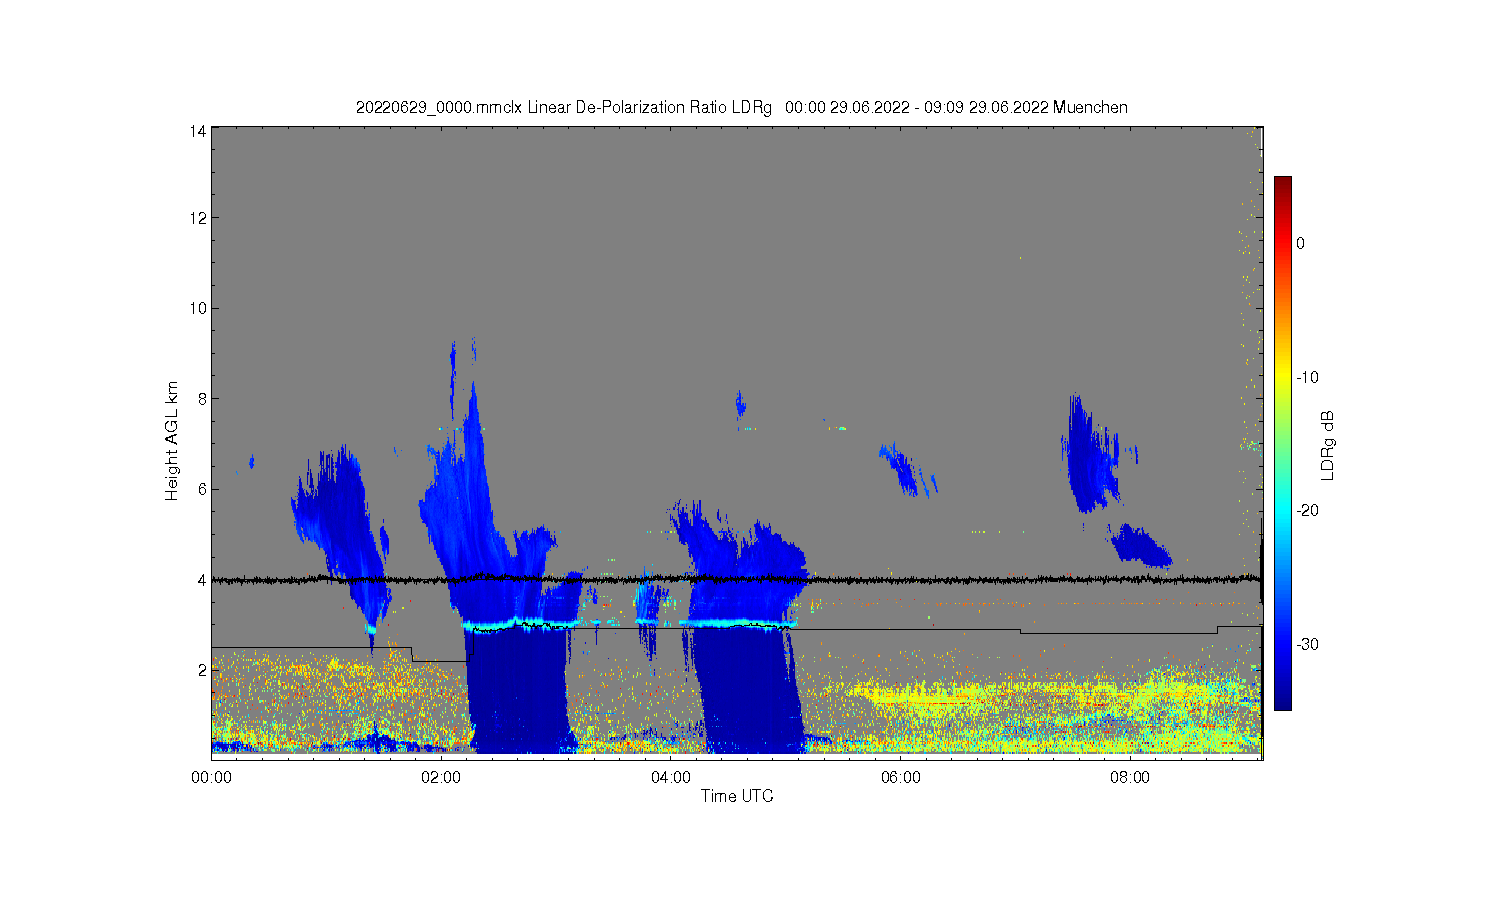Click the small blue cloud near 07:30 at 7 km
1500x900 pixels.
(x=1090, y=455)
